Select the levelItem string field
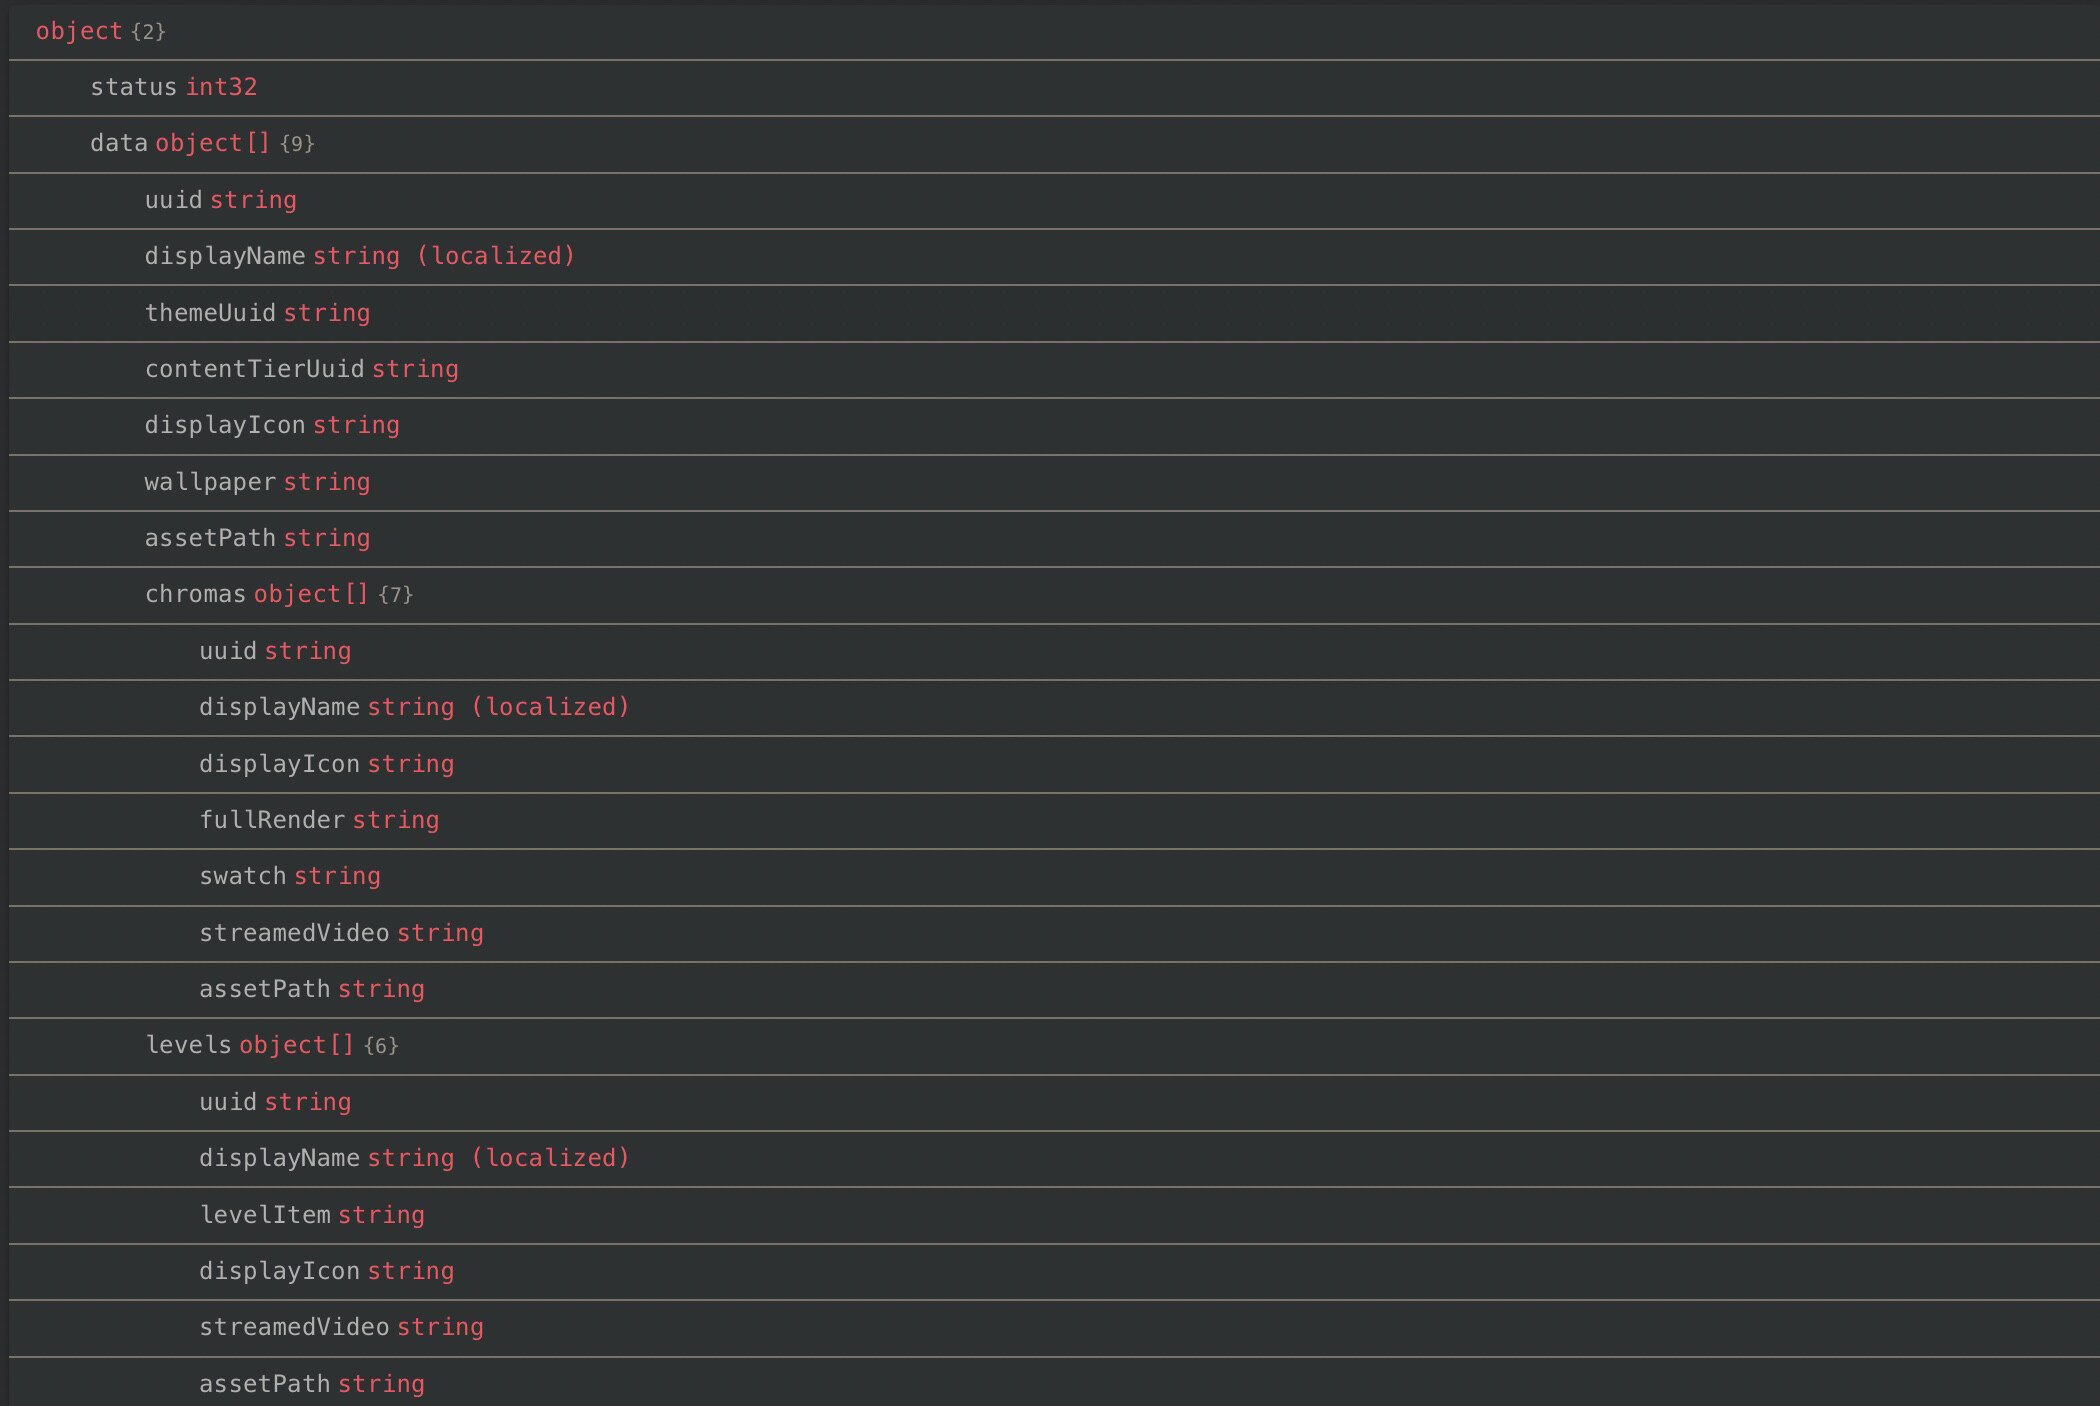Screen dimensions: 2100x1406 [x=264, y=1216]
